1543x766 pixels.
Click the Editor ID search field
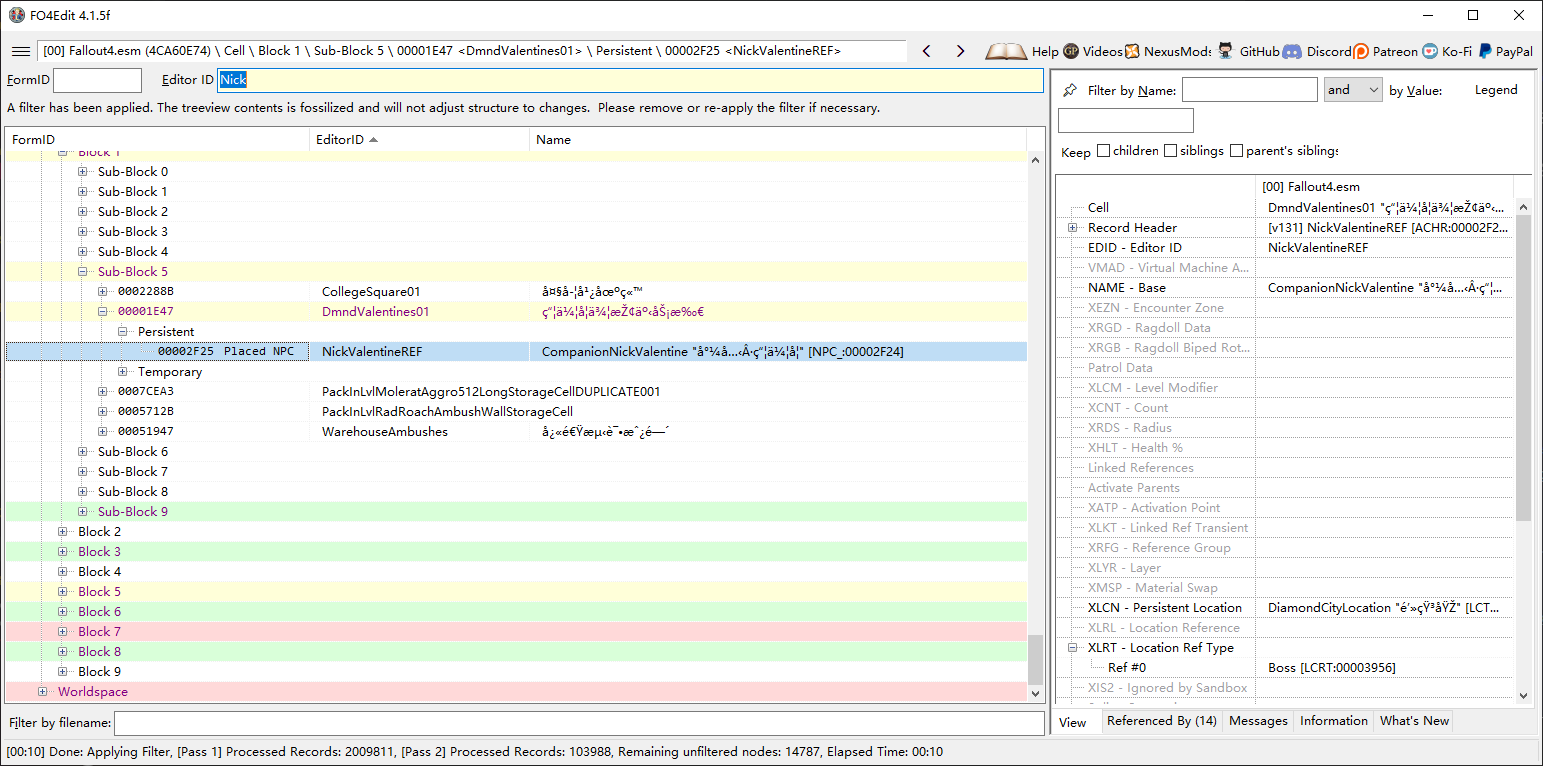[x=630, y=80]
